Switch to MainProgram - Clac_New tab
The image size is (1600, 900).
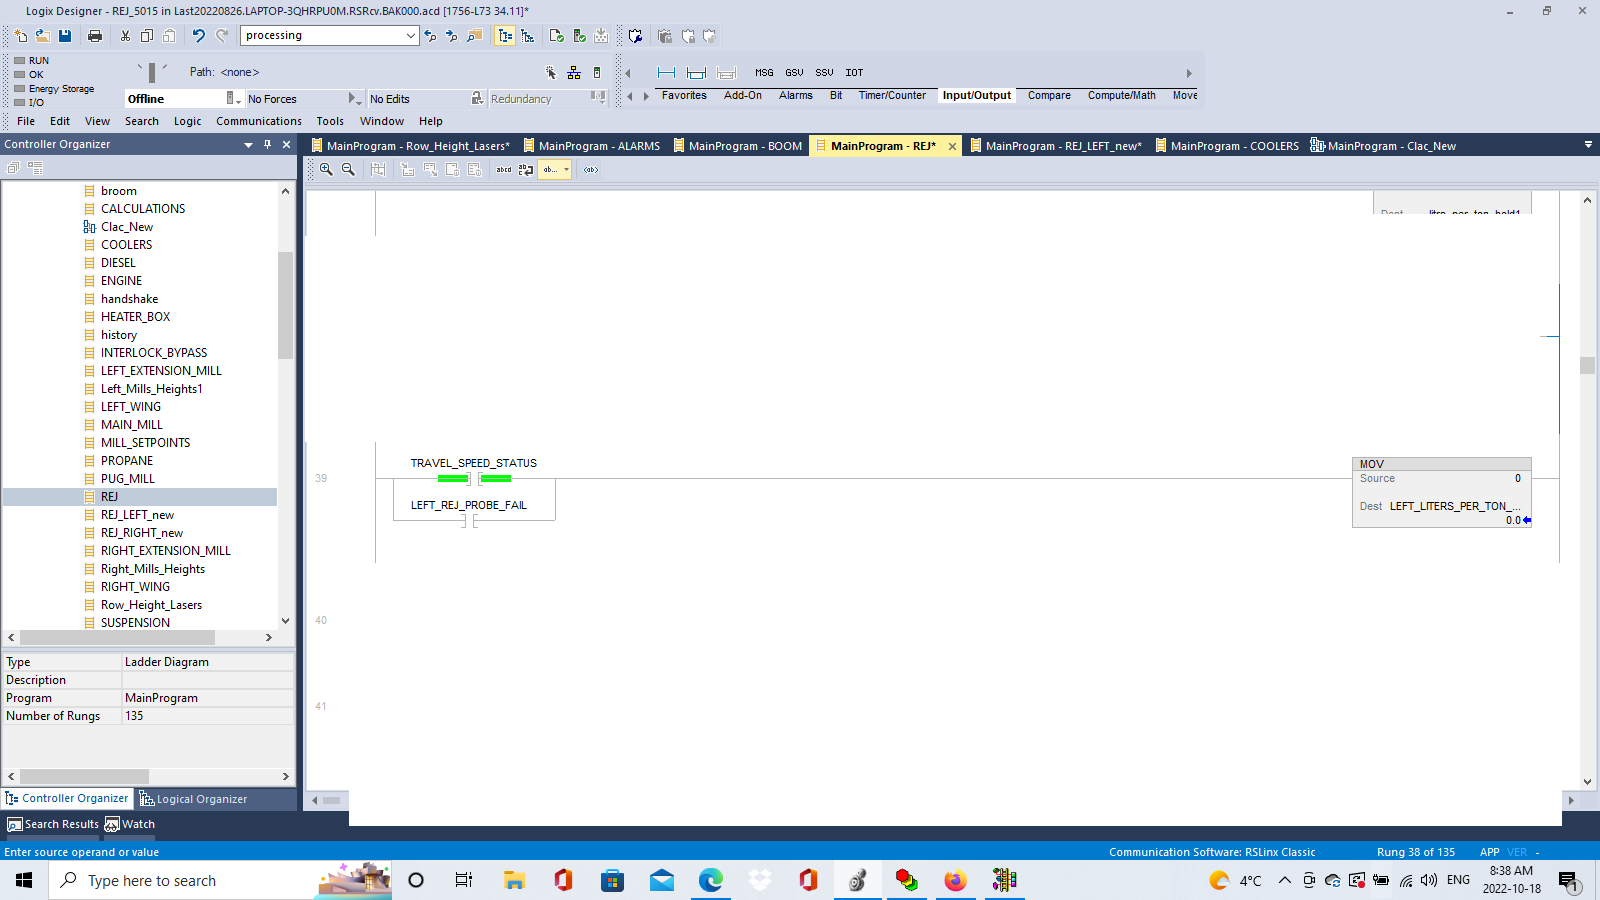[1383, 146]
